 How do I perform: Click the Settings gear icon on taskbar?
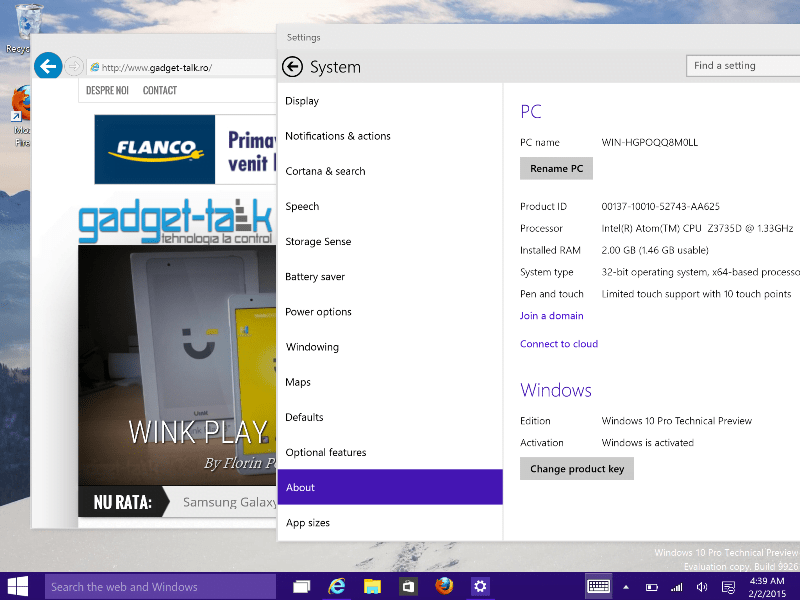(x=480, y=587)
